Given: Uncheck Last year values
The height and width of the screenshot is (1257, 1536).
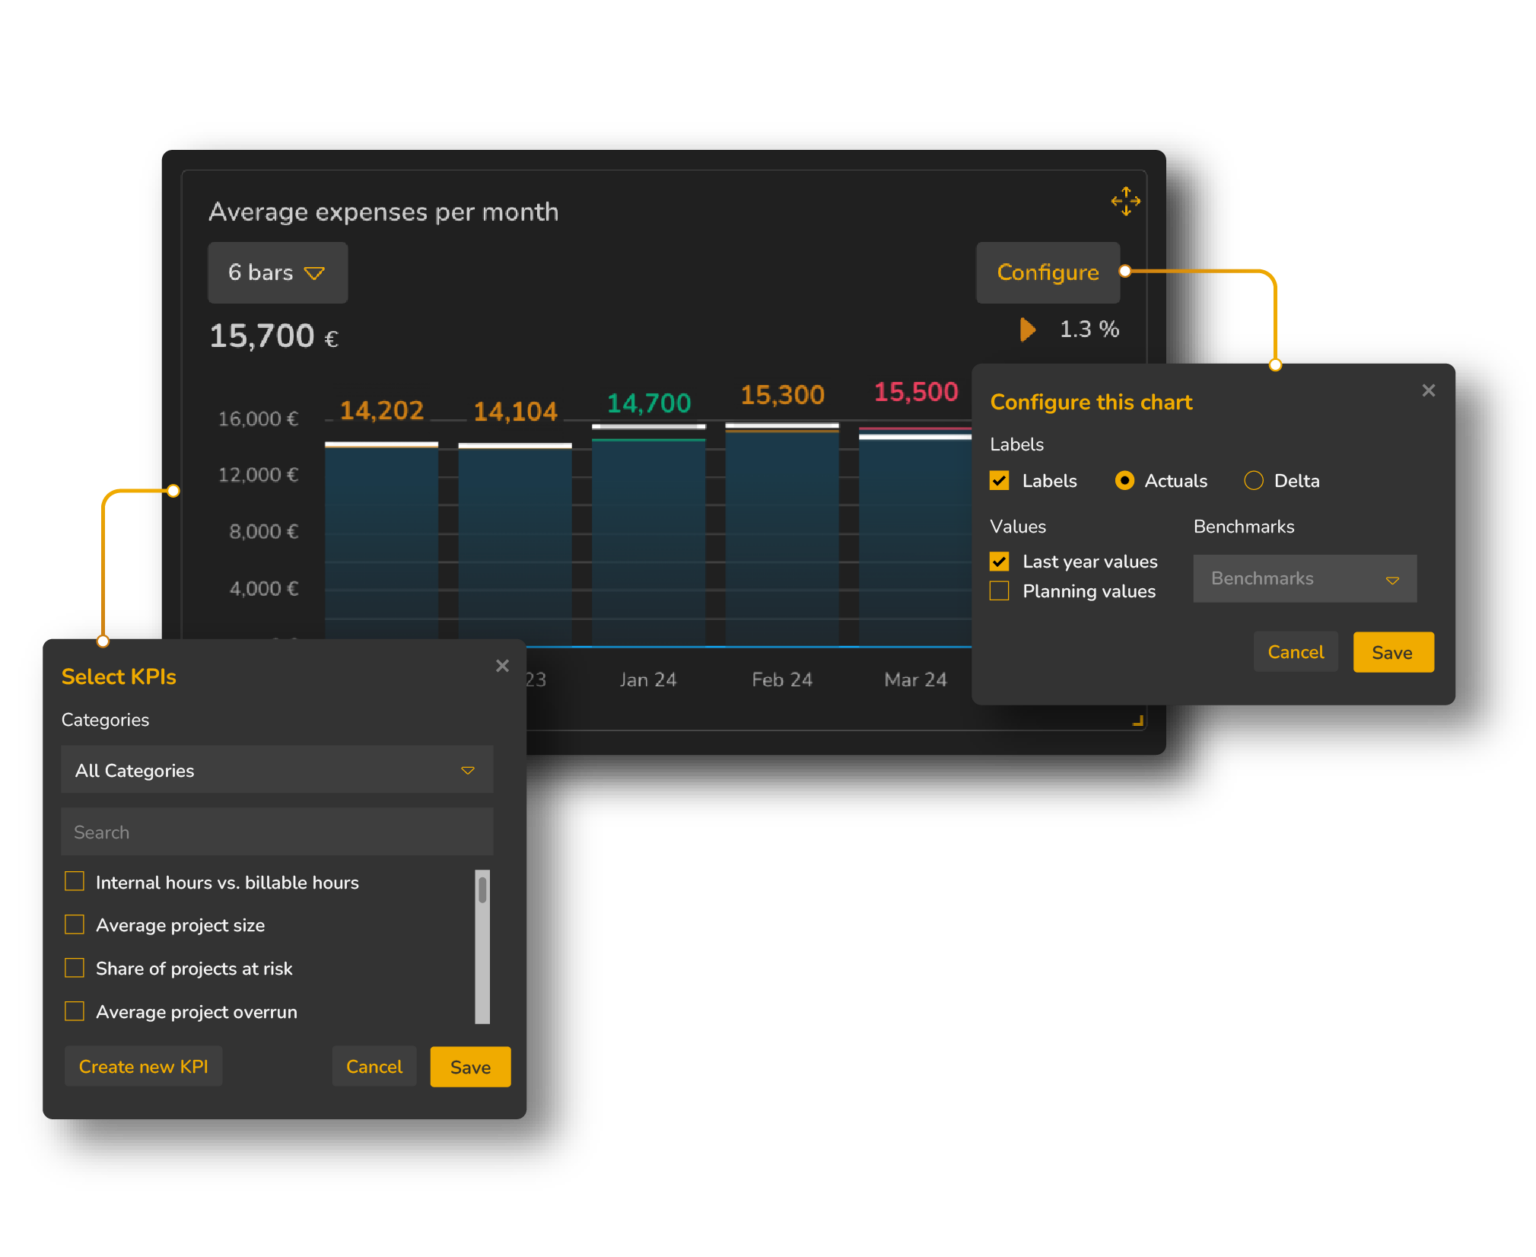Looking at the screenshot, I should [x=999, y=561].
